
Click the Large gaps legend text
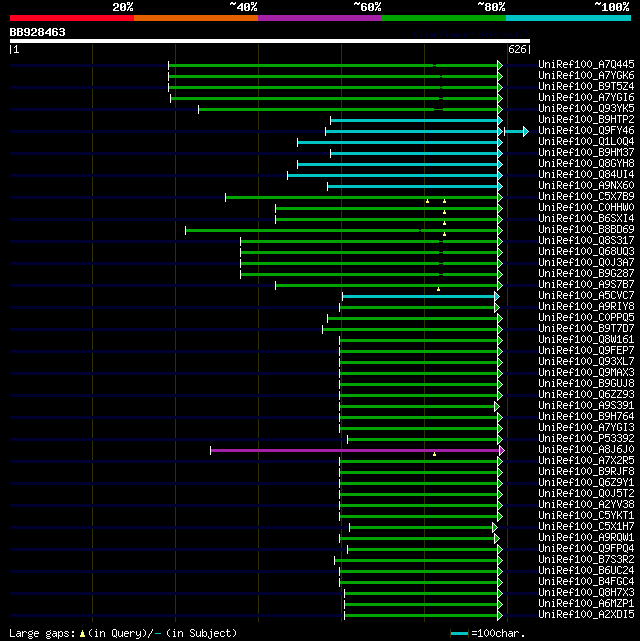(123, 634)
